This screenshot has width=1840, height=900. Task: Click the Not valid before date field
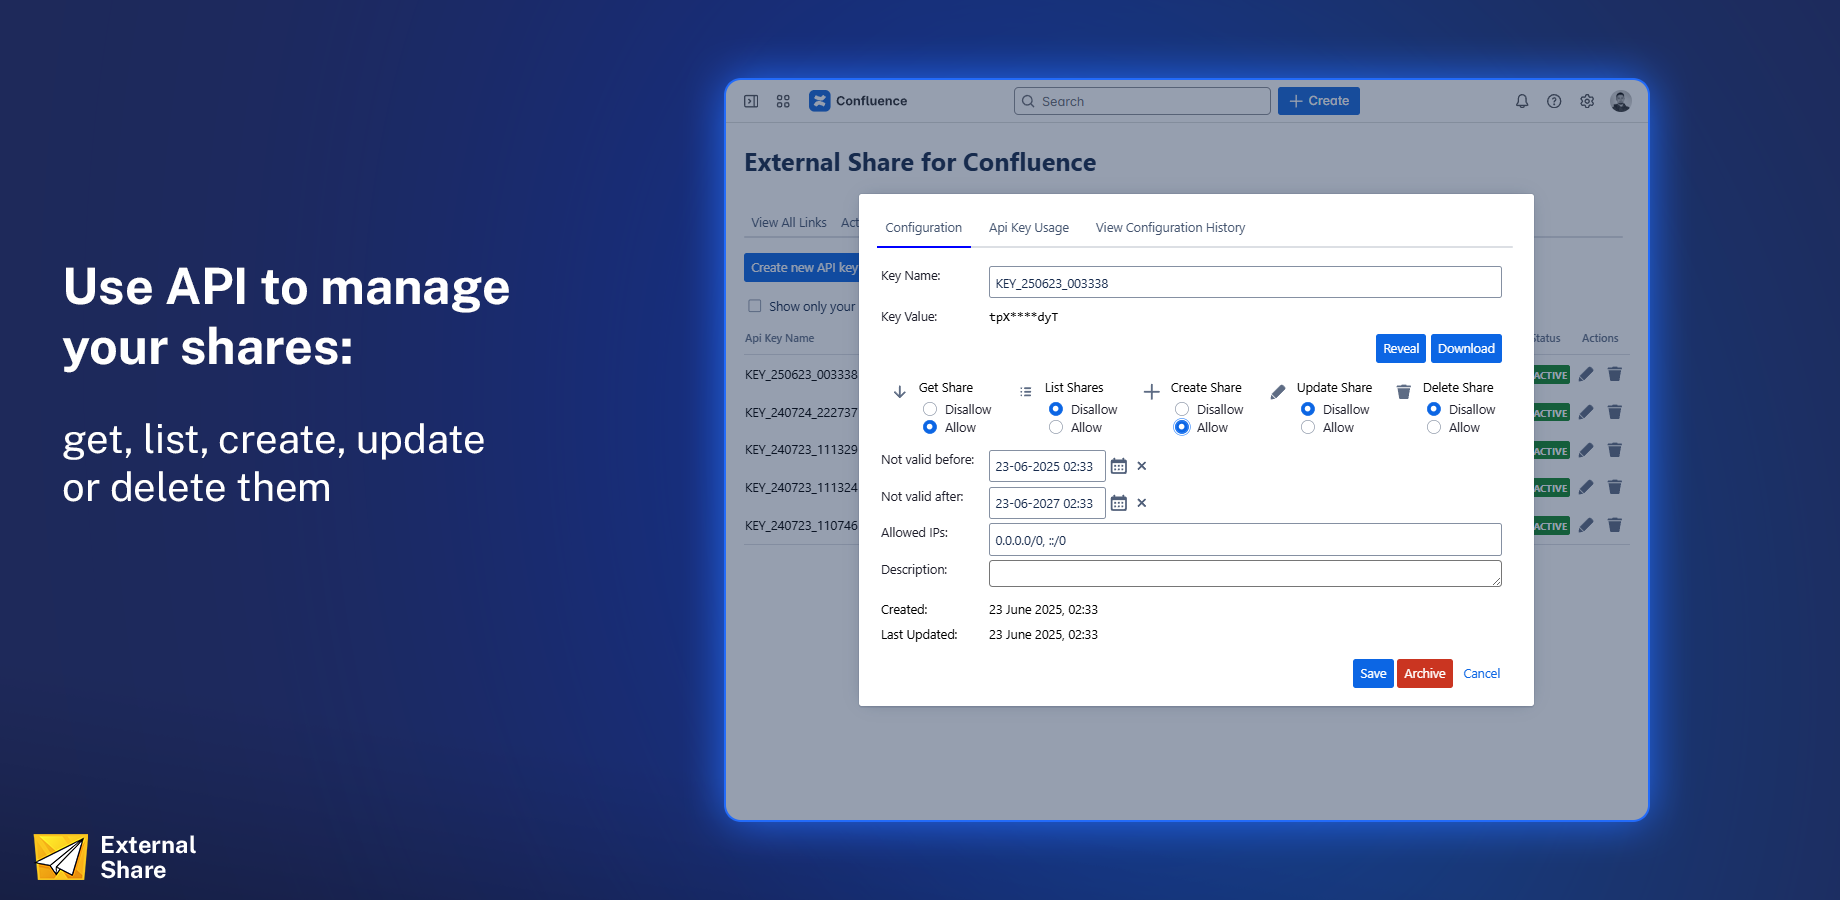tap(1047, 466)
